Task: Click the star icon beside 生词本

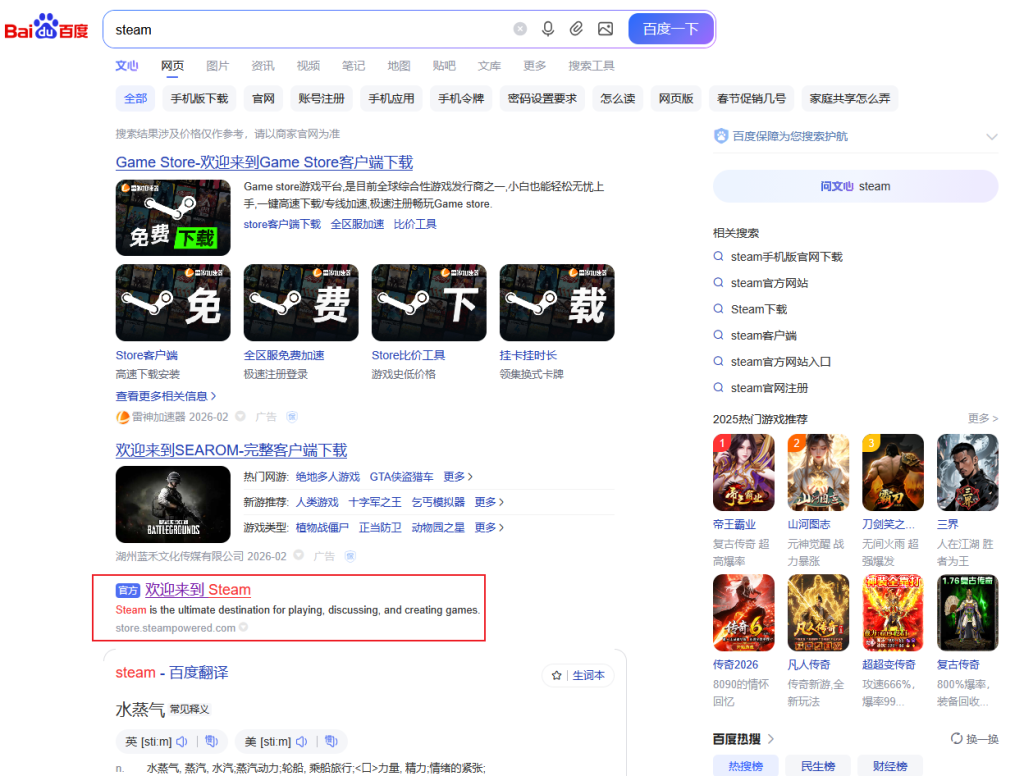Action: (x=557, y=676)
